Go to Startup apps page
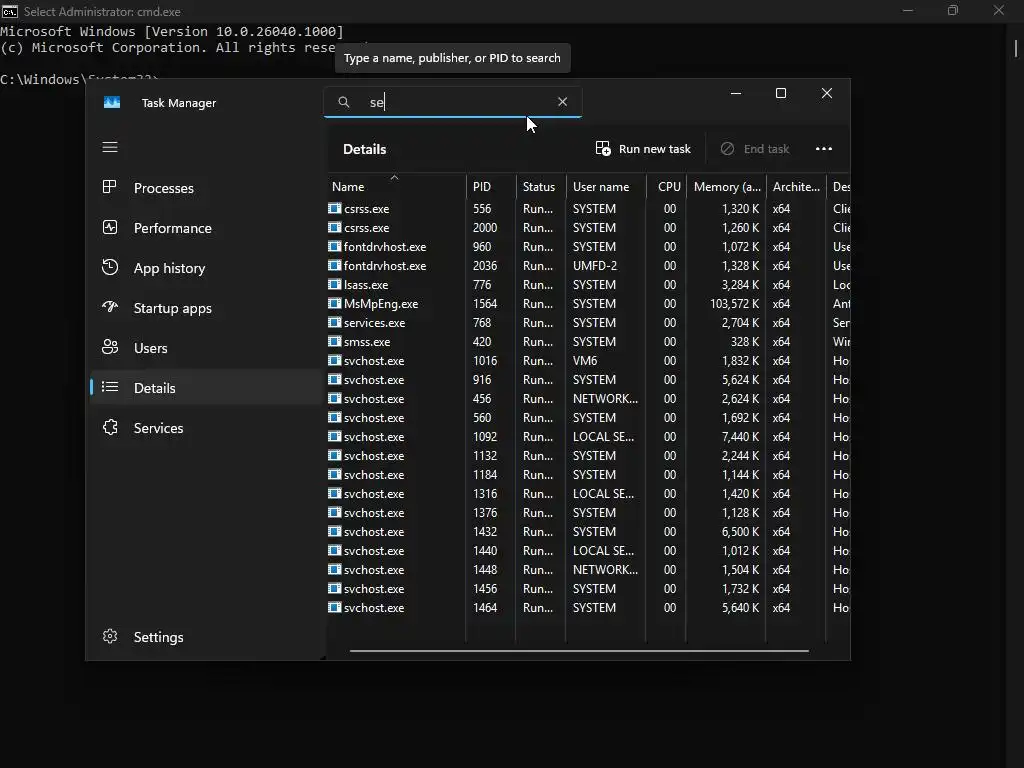The image size is (1024, 768). 206,308
